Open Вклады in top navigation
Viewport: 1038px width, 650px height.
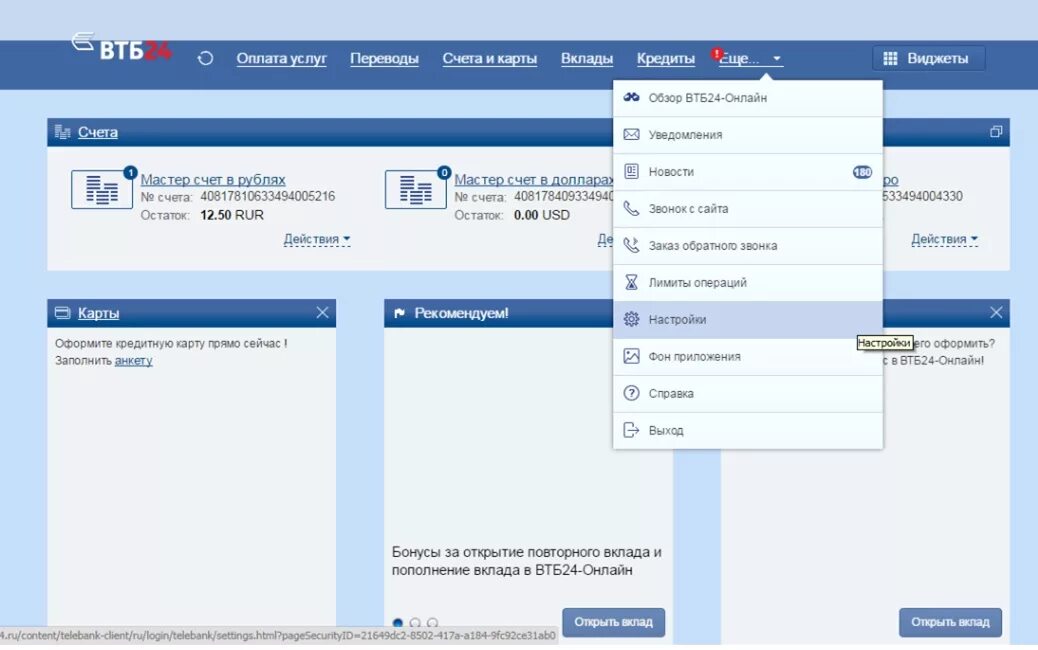pos(587,58)
